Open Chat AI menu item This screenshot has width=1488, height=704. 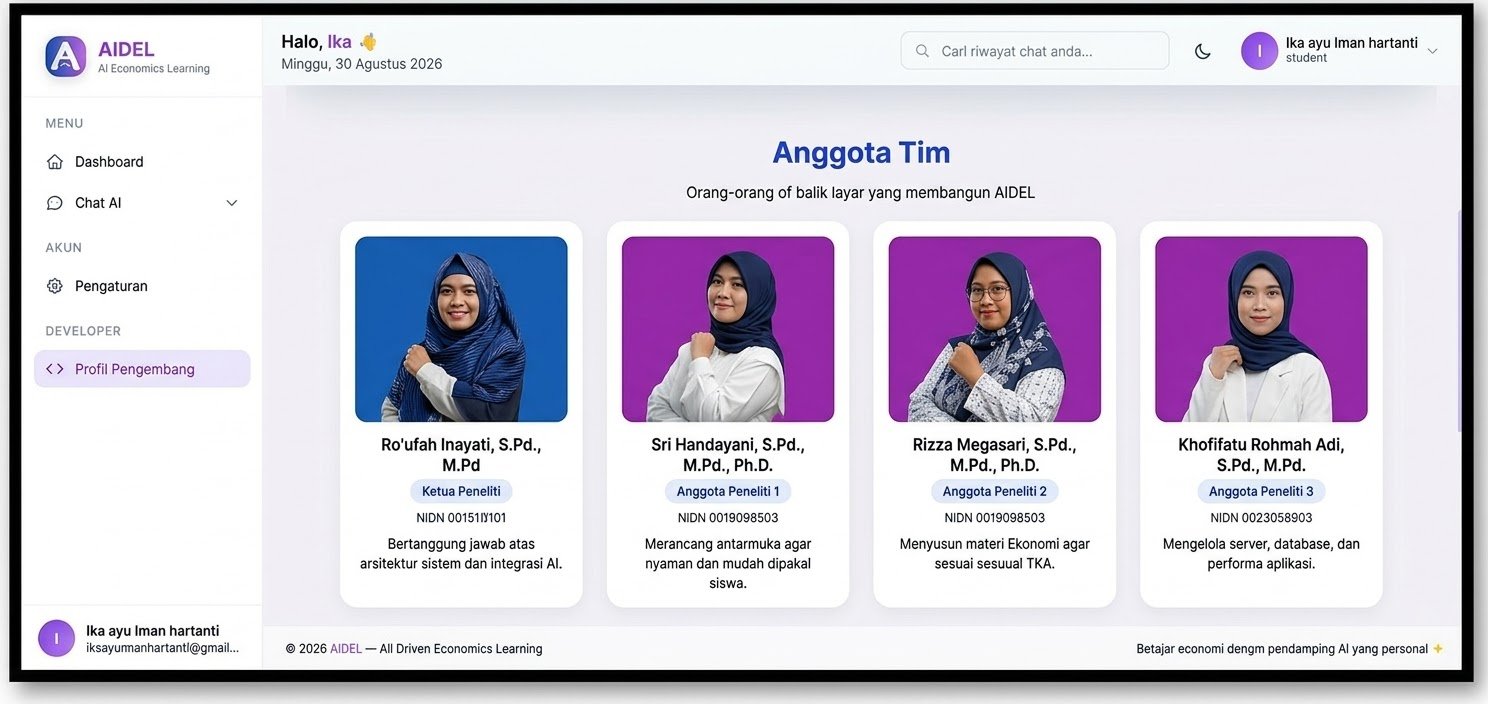[x=142, y=203]
